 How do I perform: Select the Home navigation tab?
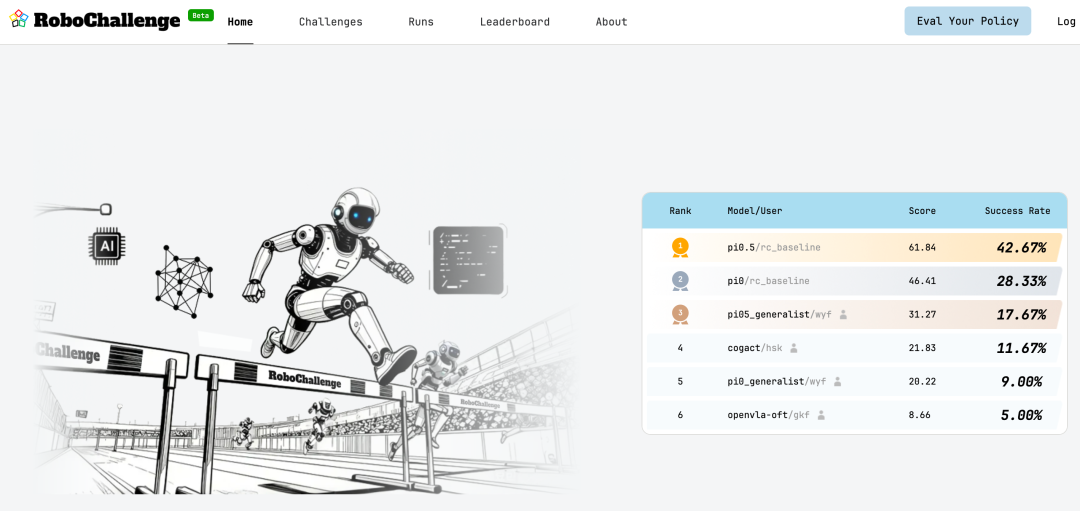coord(240,22)
